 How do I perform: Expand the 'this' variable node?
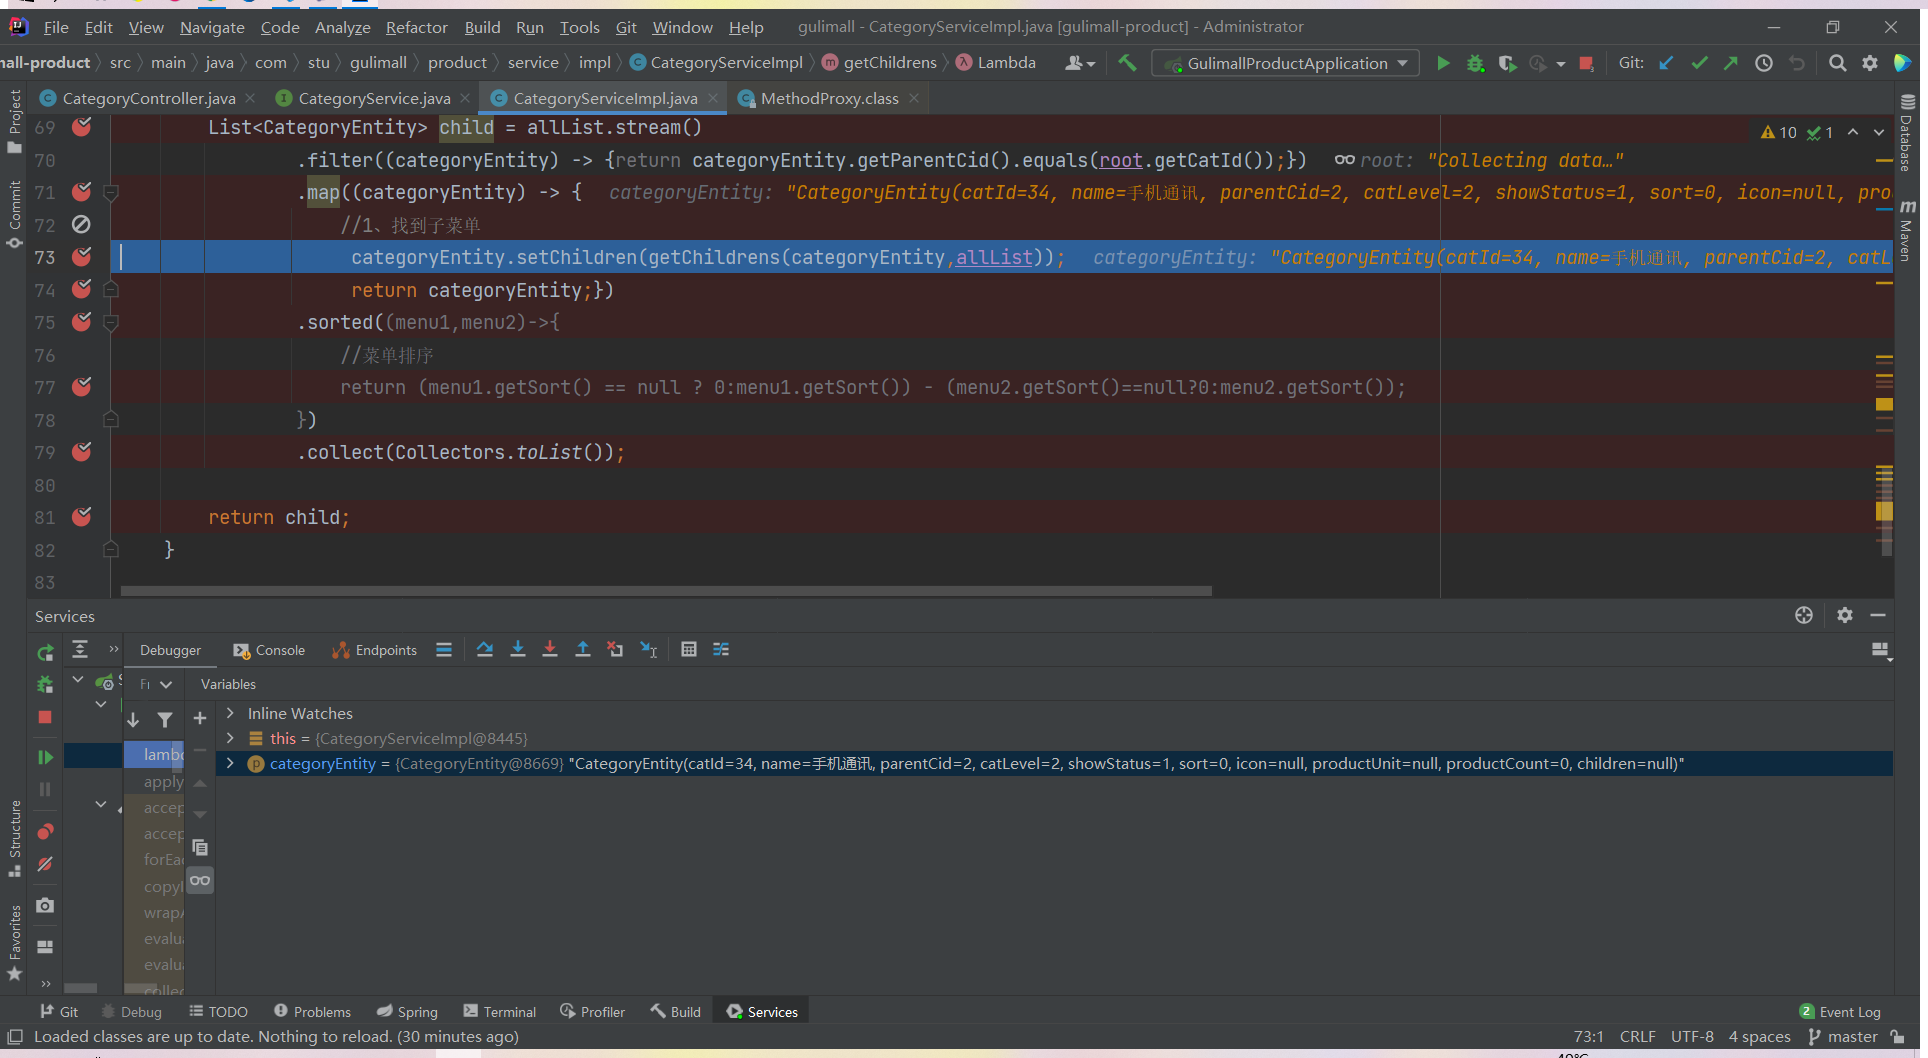(x=230, y=738)
